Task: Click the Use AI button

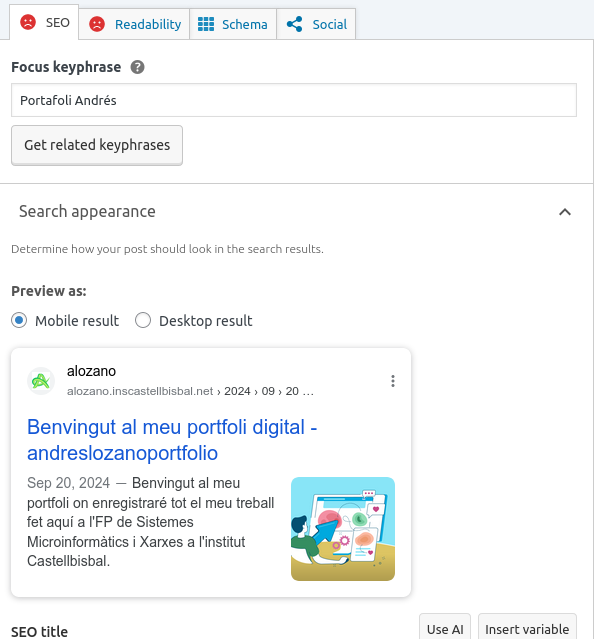Action: [x=445, y=628]
